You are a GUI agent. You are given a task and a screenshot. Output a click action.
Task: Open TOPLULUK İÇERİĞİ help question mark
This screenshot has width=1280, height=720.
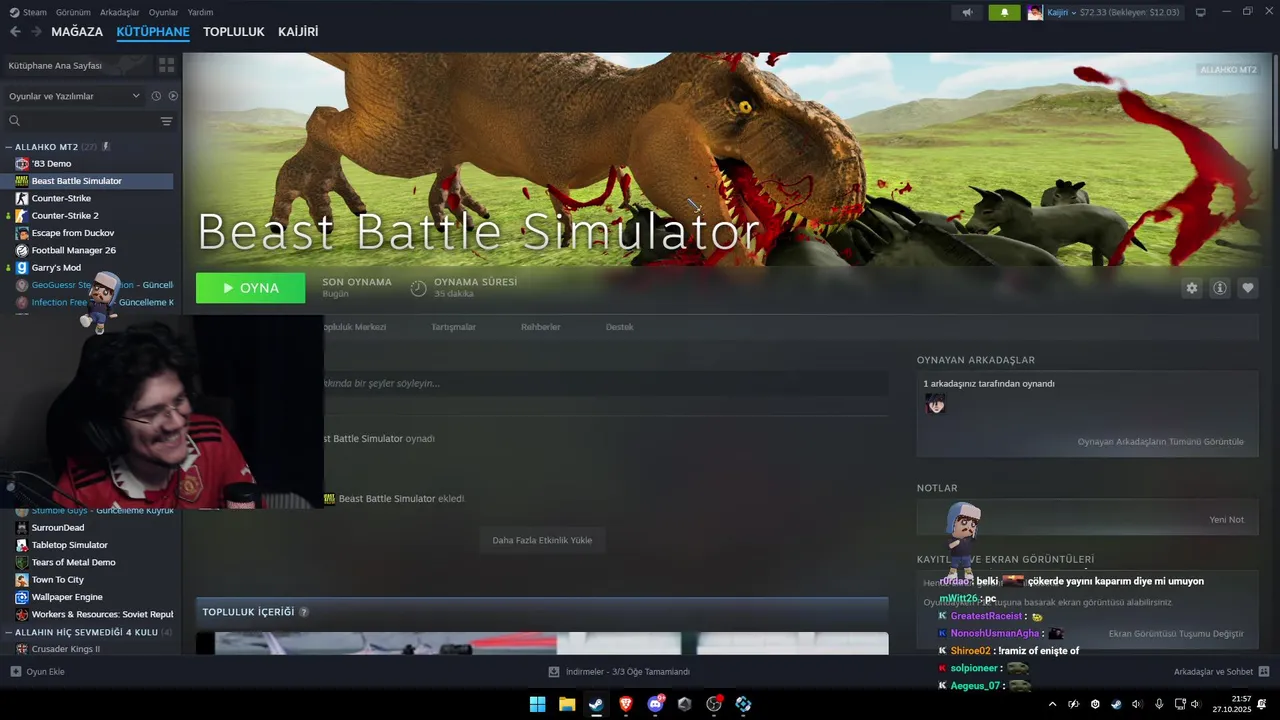304,612
